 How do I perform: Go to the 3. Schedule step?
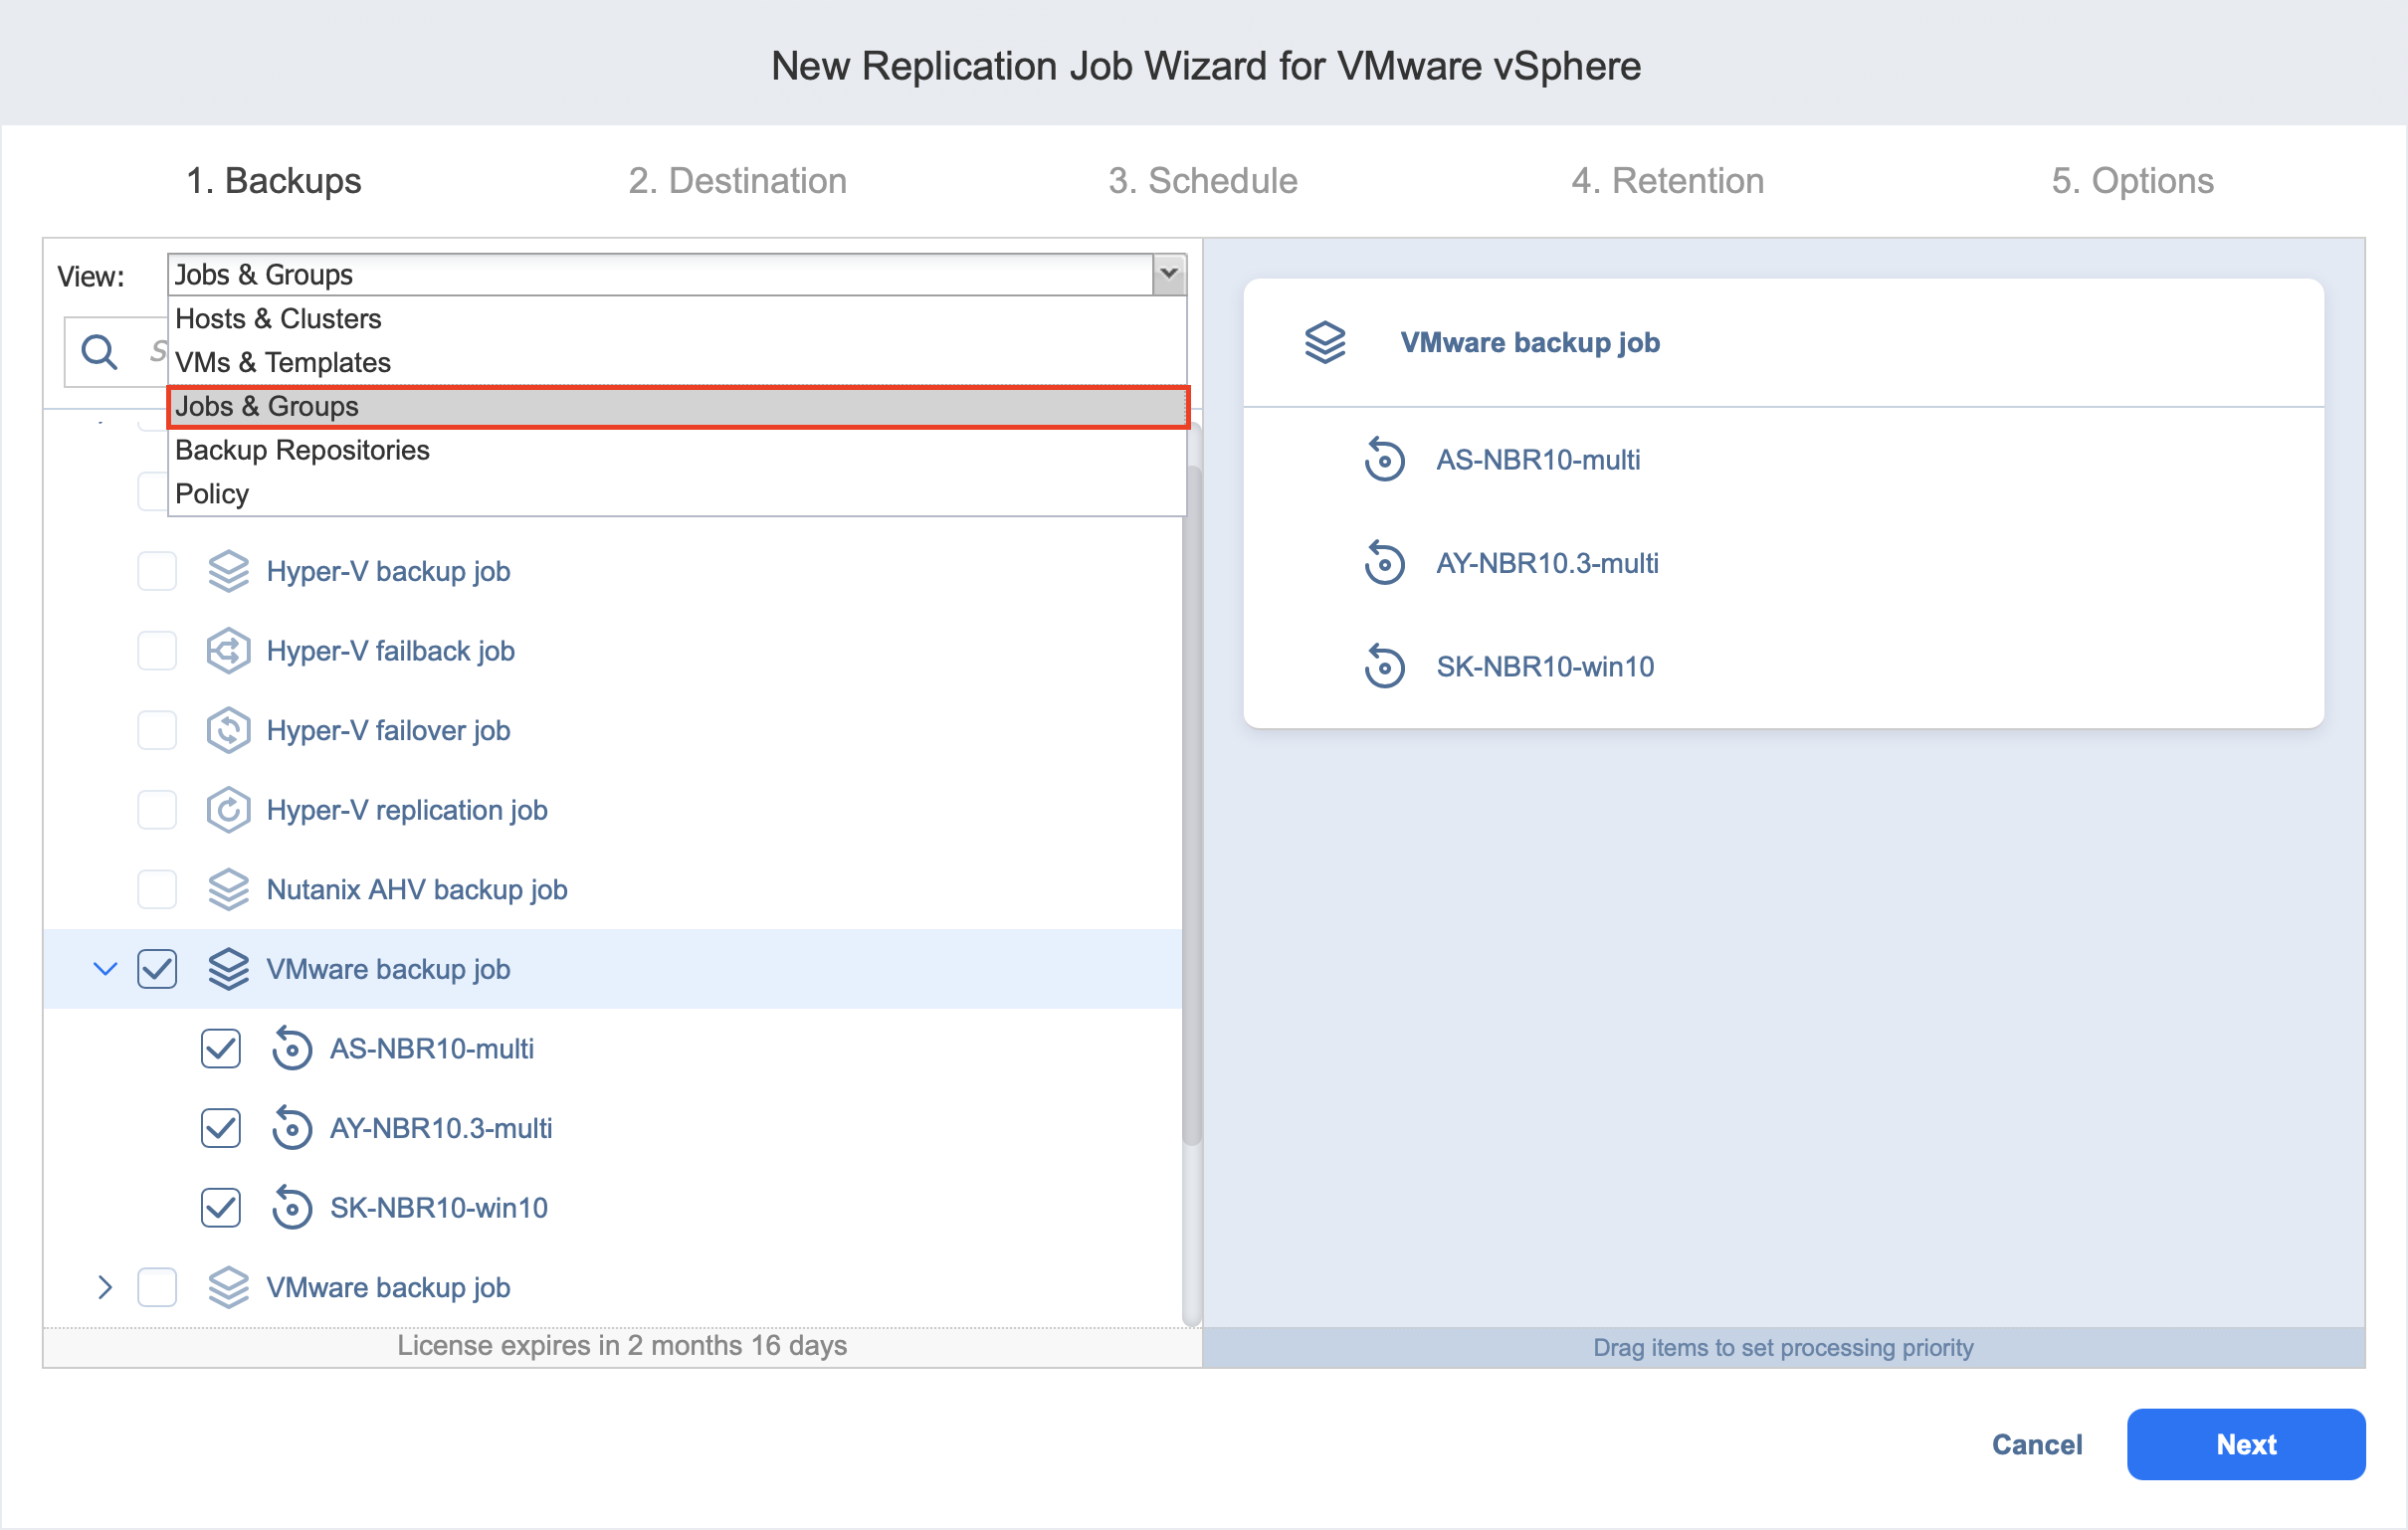(1203, 181)
